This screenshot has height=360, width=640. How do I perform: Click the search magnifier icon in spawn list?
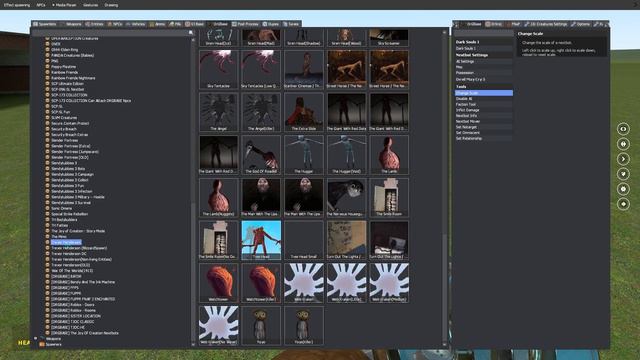(191, 33)
